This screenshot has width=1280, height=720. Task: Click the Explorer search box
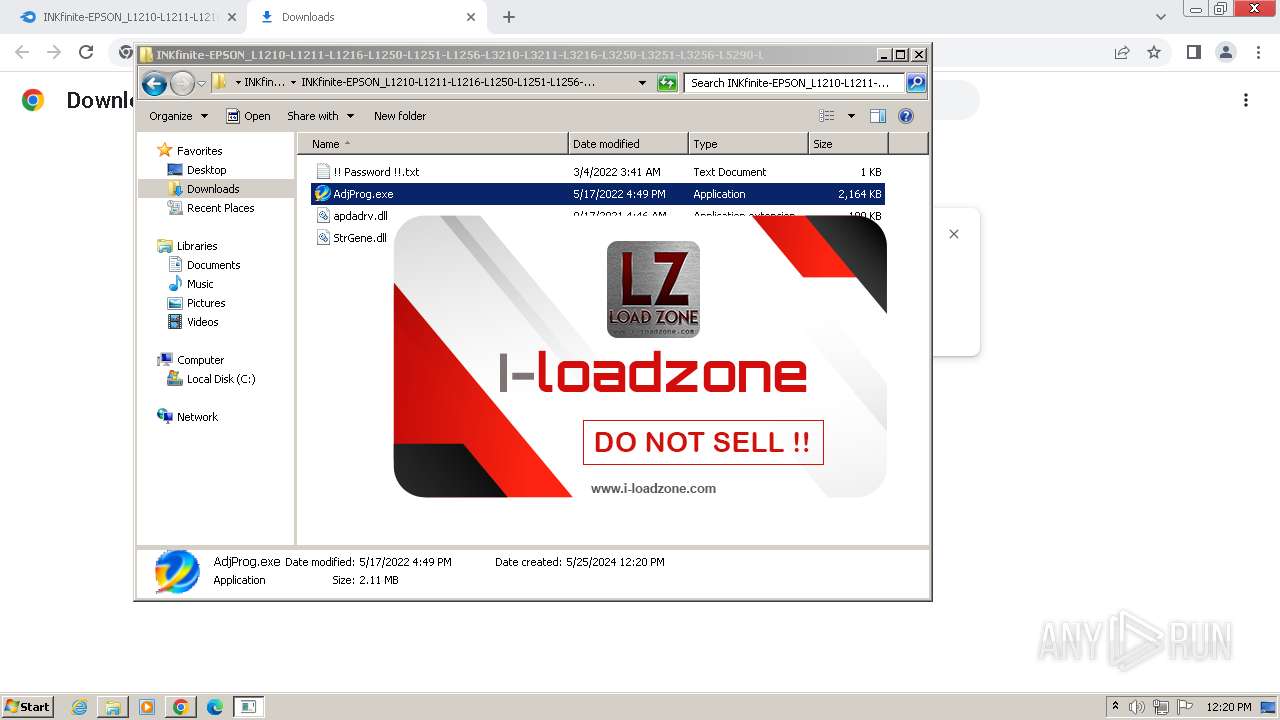pyautogui.click(x=795, y=83)
